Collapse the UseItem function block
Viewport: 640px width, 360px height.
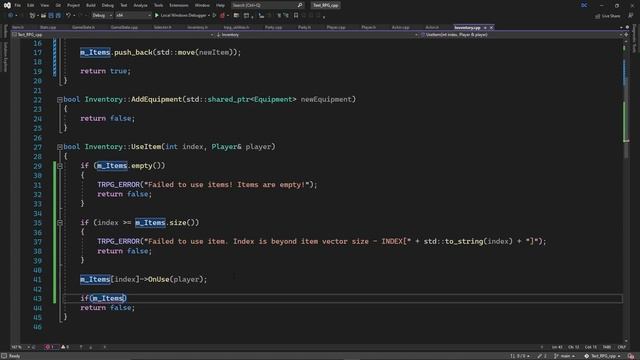60,147
